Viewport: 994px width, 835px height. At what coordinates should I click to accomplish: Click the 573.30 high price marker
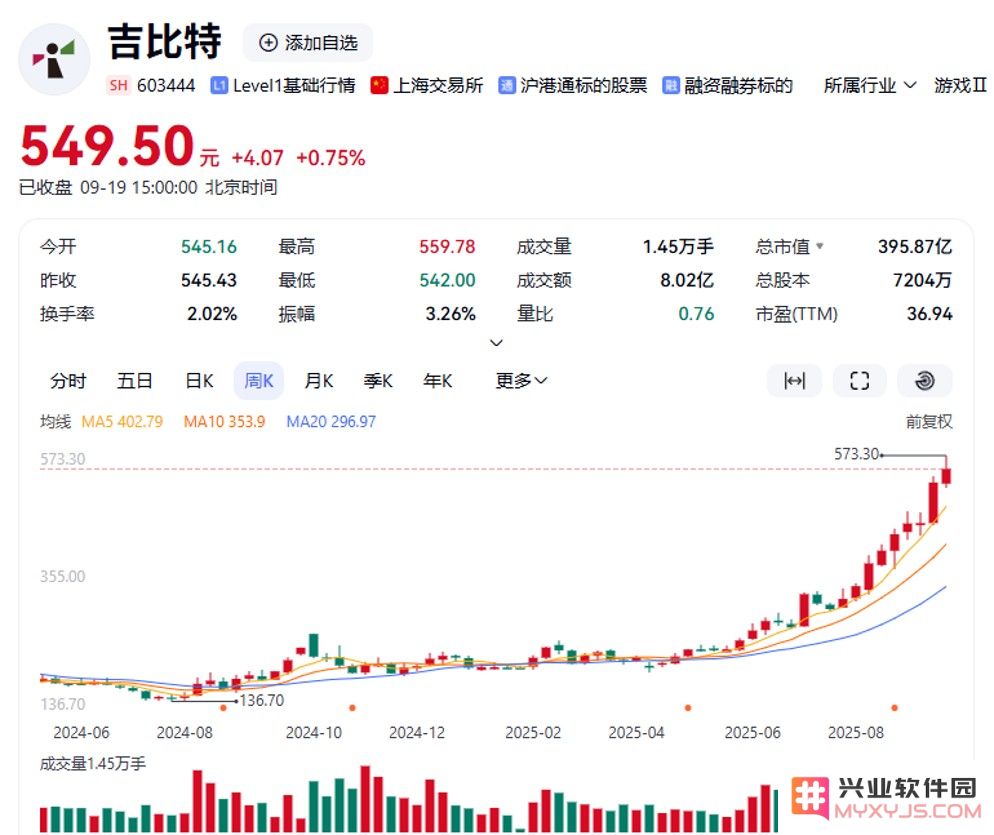click(x=856, y=454)
